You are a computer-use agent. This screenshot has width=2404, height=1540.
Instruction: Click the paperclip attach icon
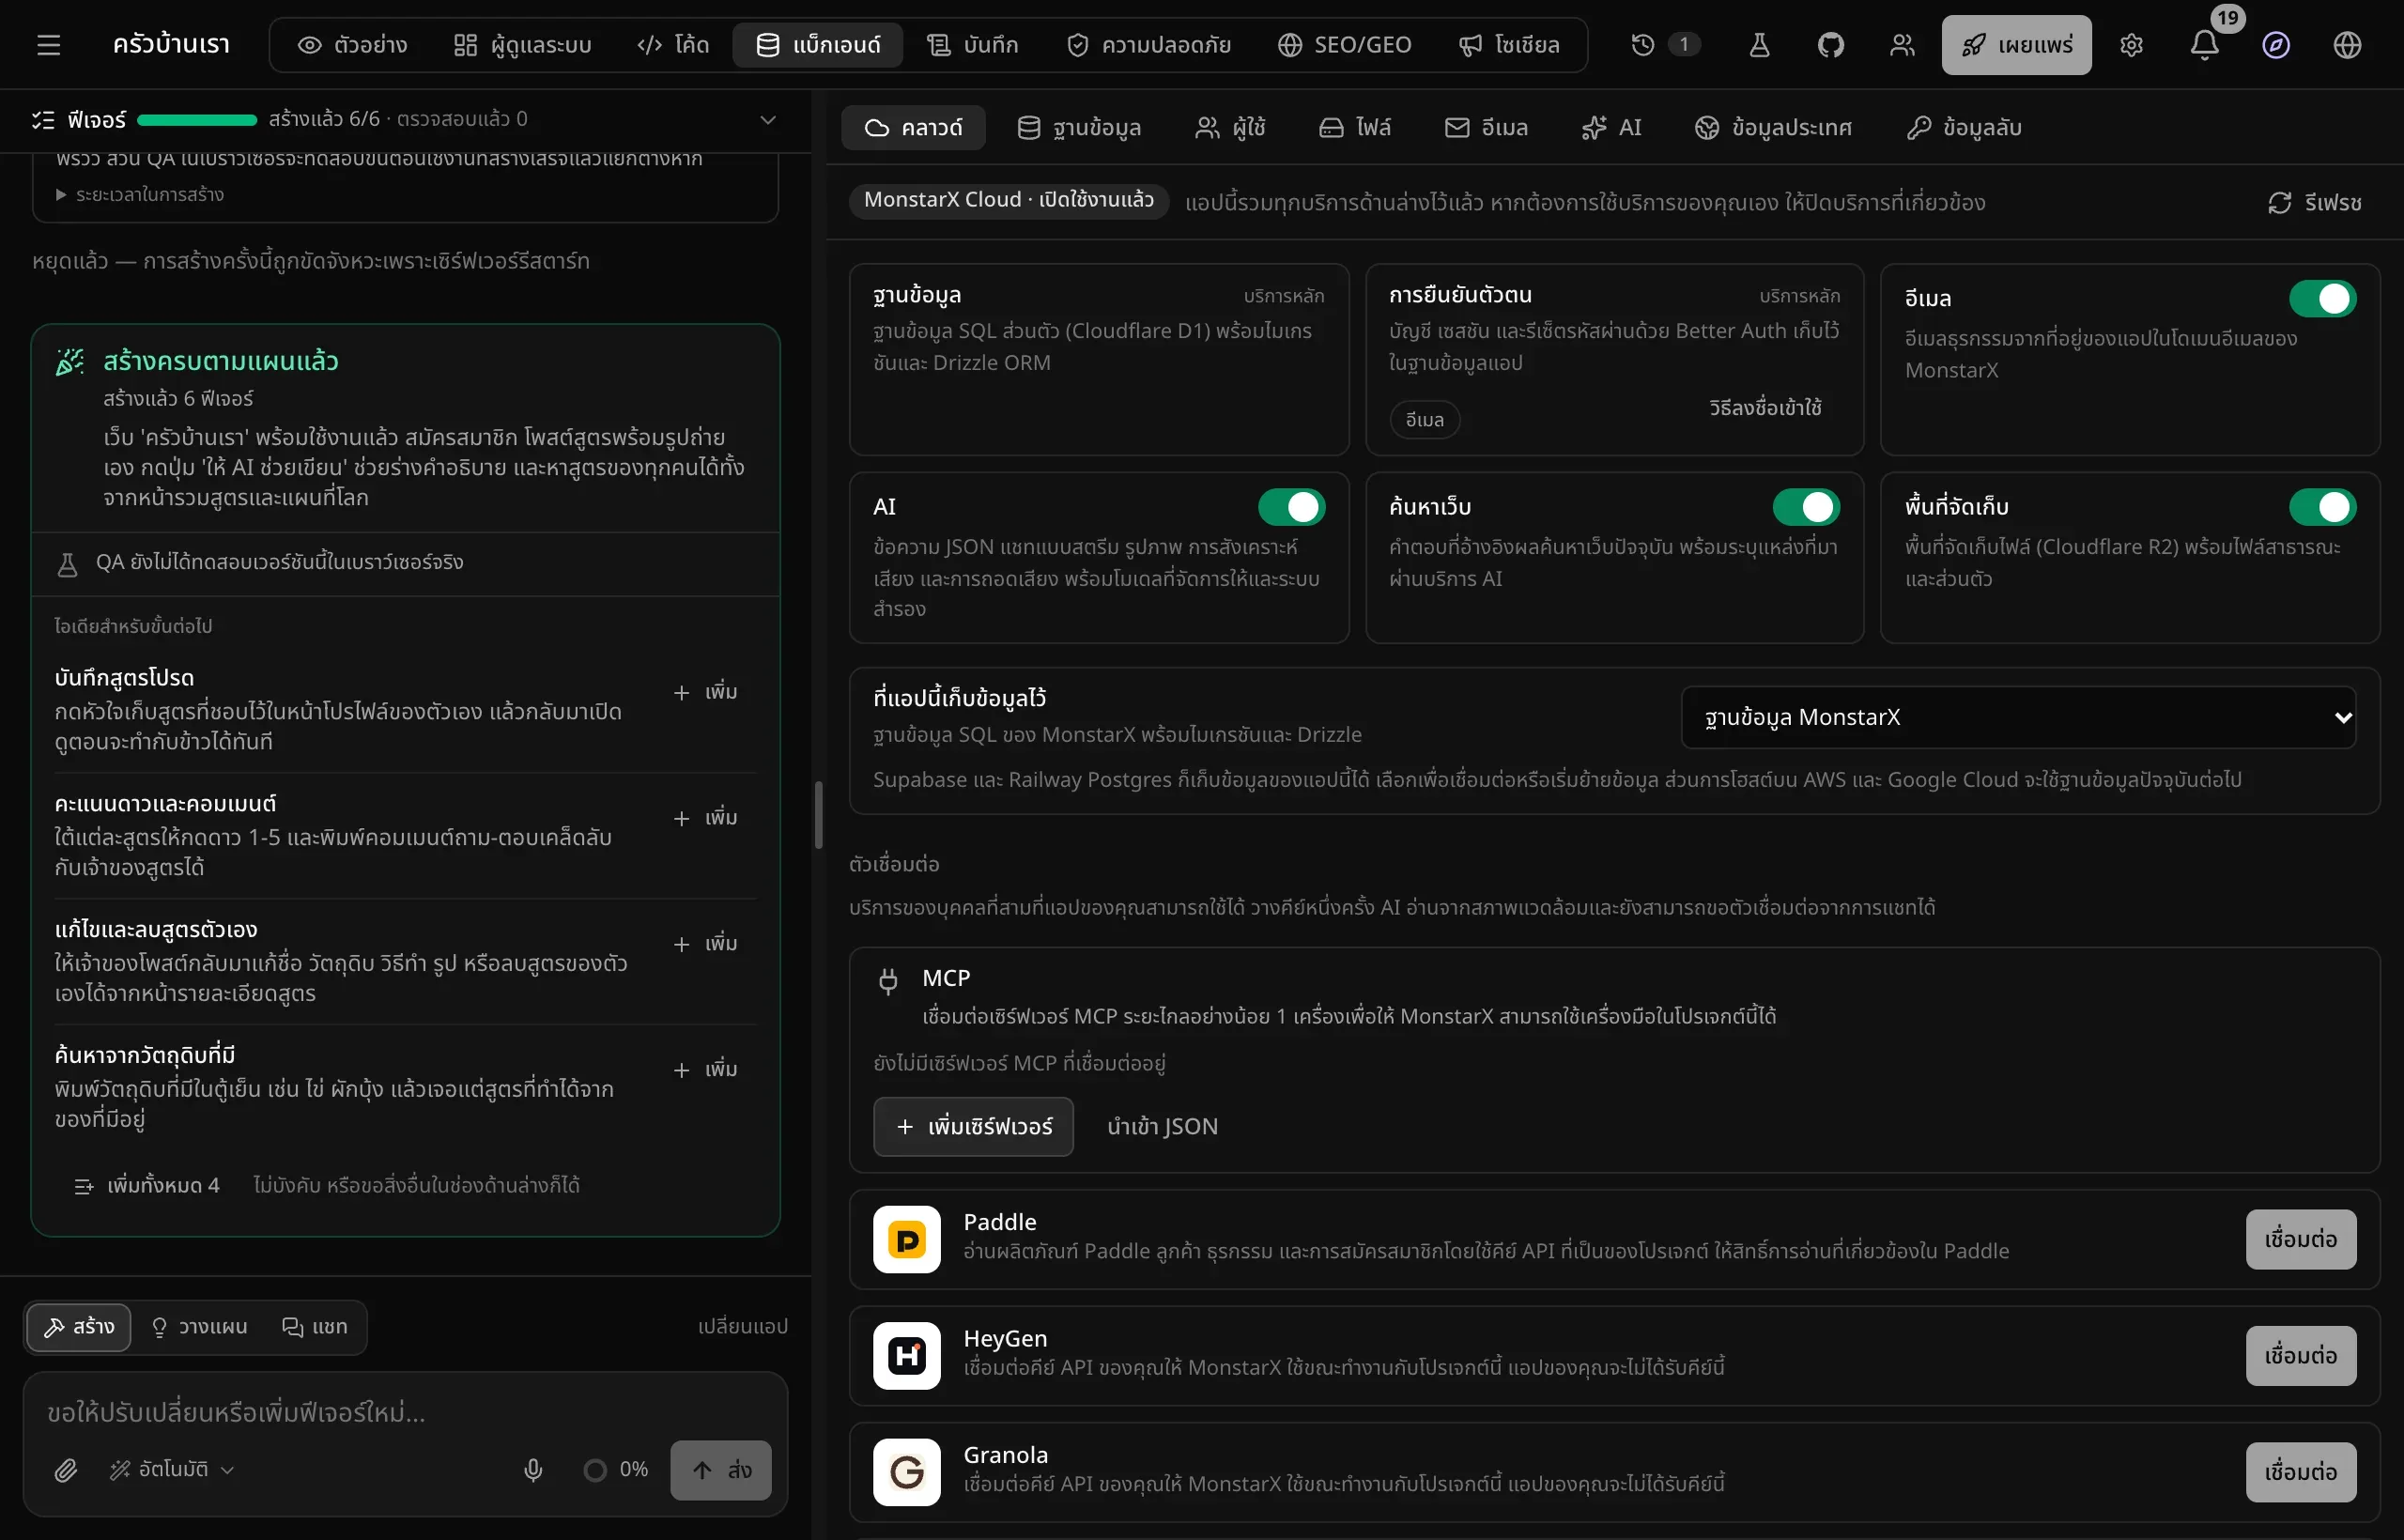pos(66,1469)
